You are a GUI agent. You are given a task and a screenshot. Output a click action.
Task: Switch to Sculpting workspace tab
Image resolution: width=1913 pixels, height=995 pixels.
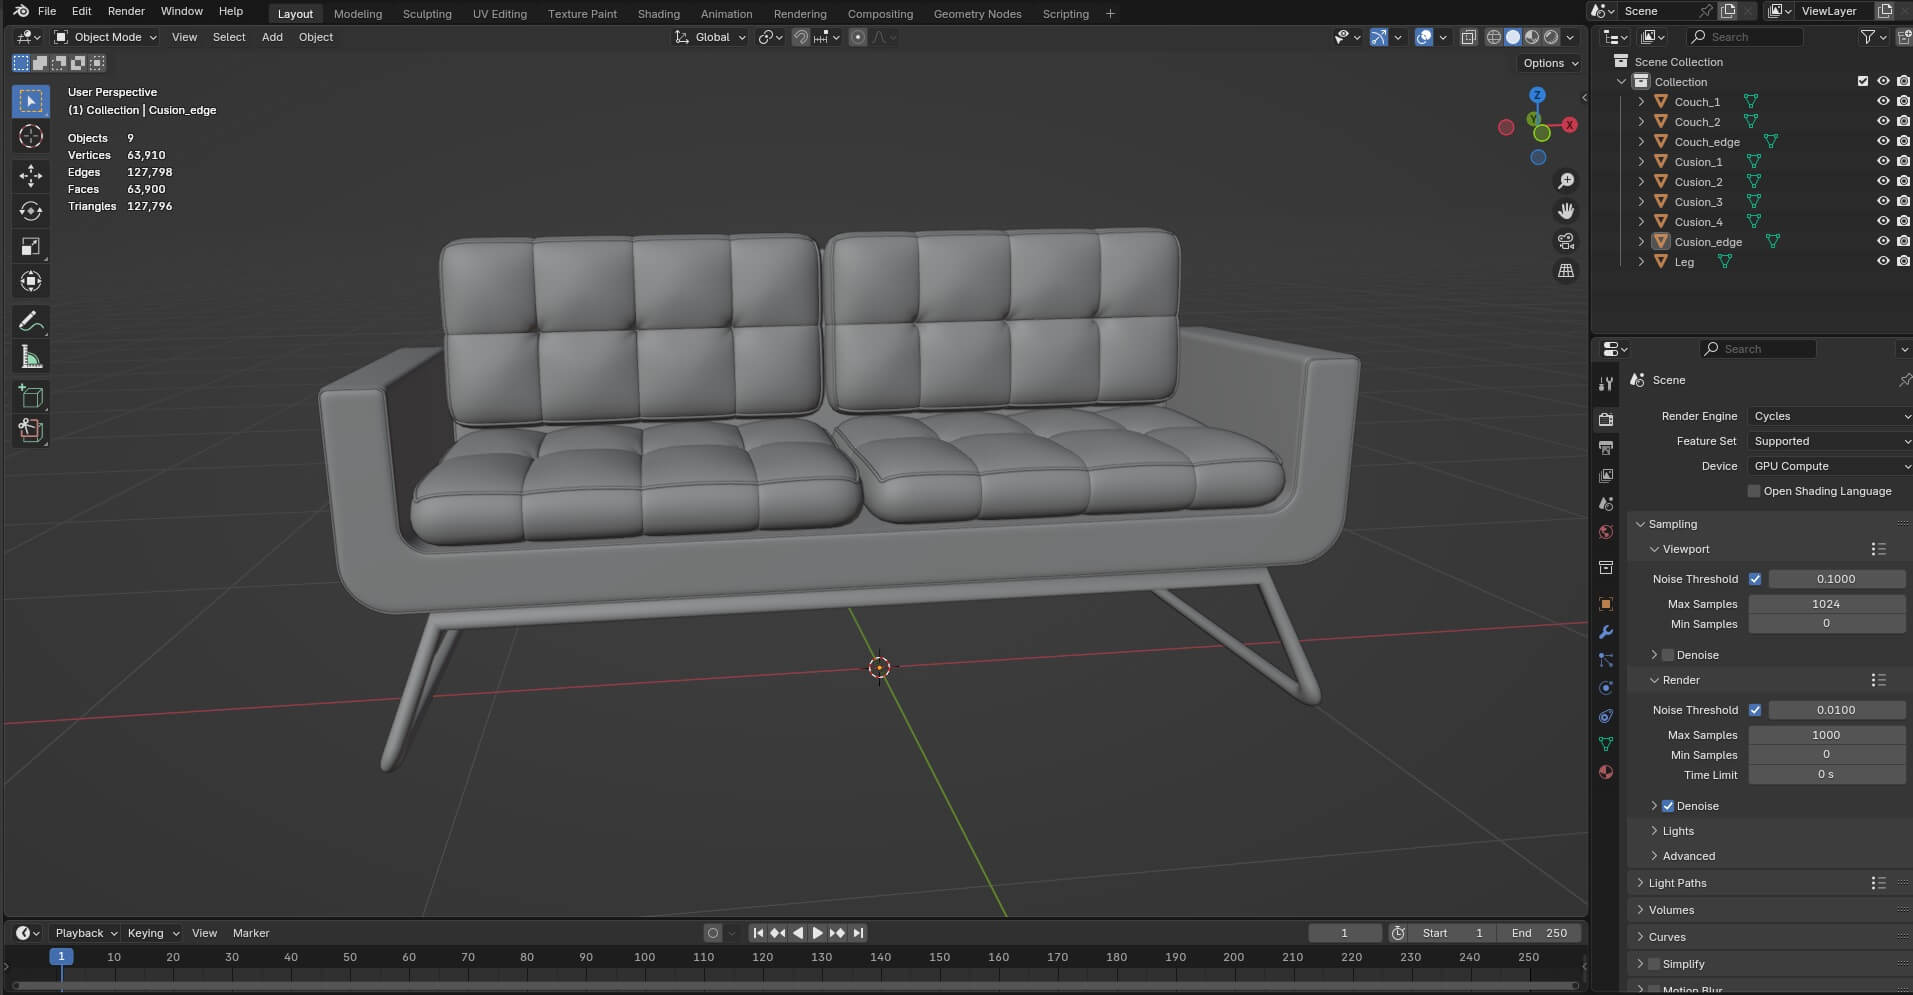click(x=427, y=14)
